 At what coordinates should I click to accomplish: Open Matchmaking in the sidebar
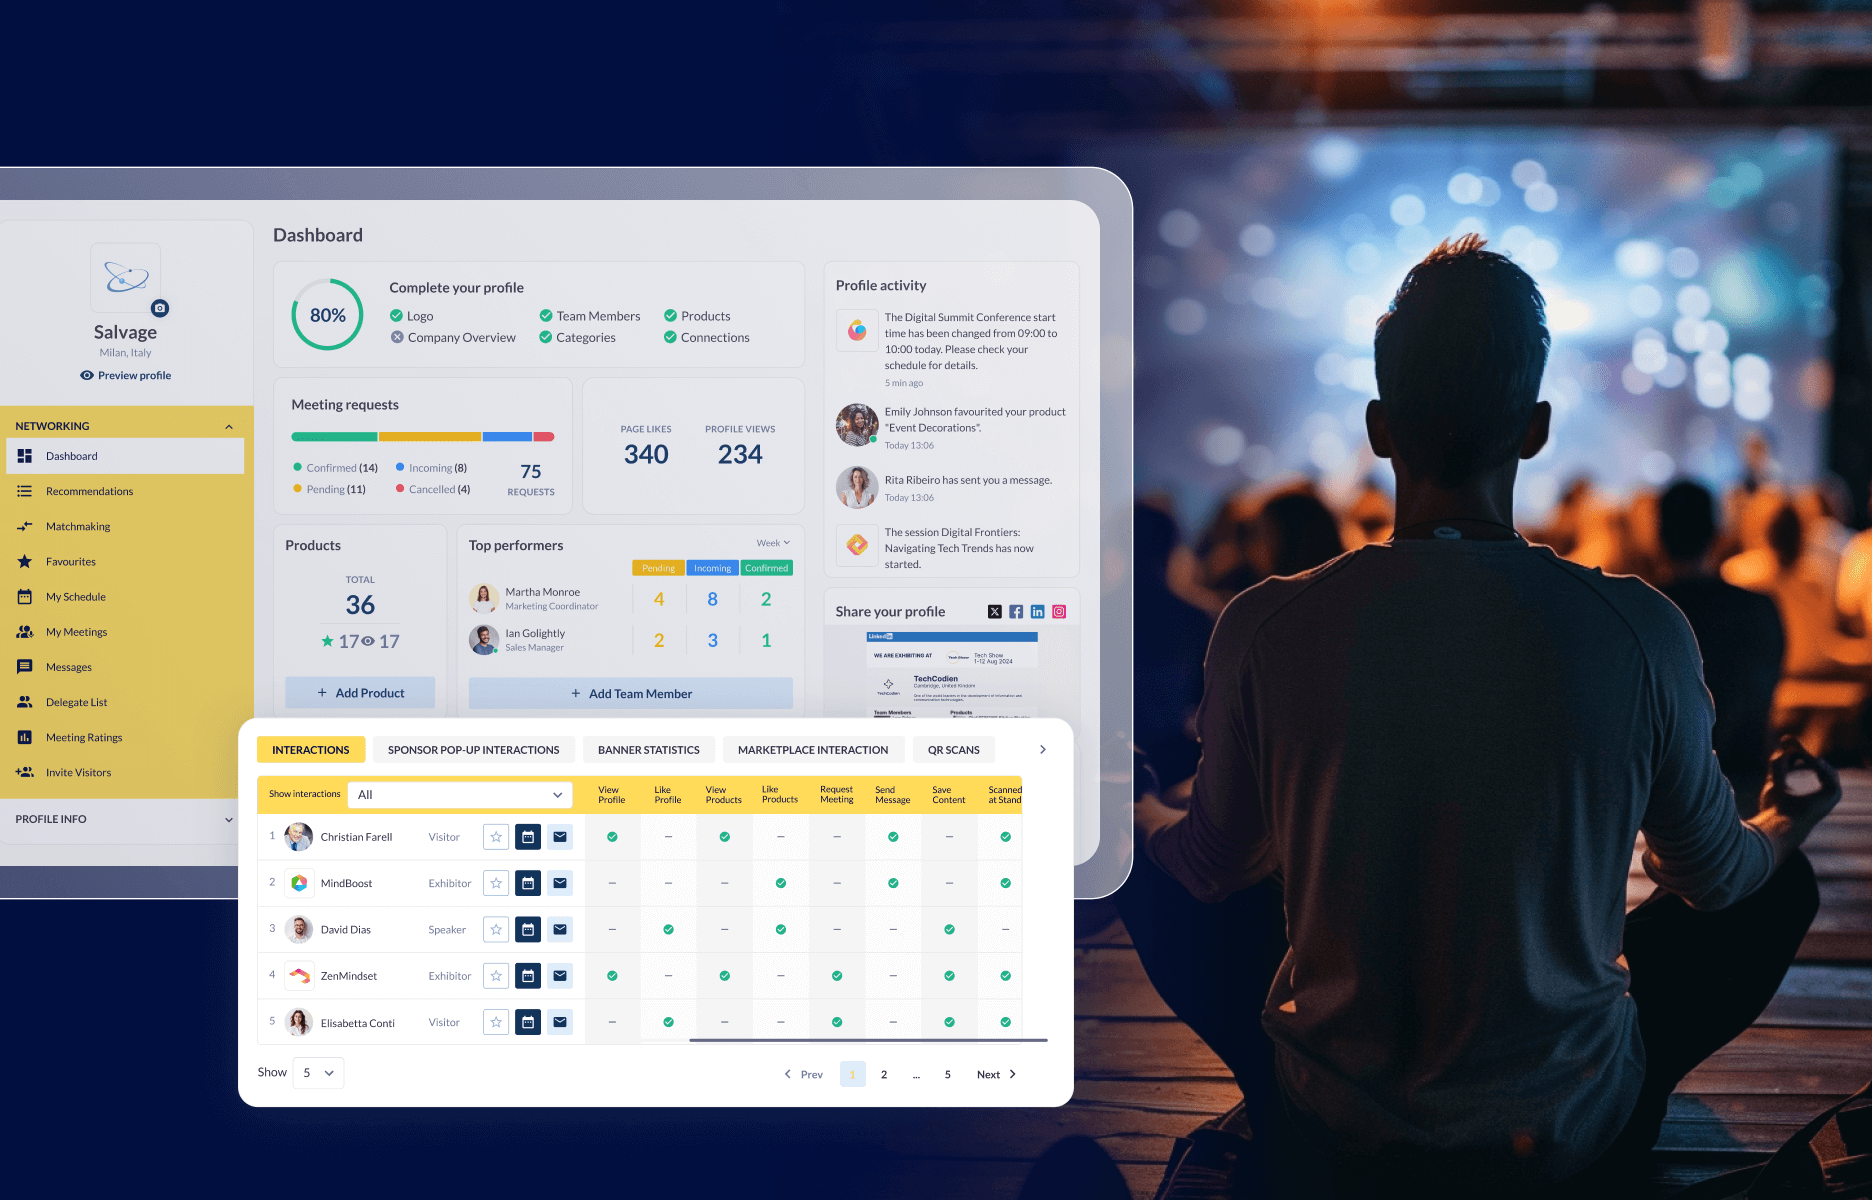78,527
